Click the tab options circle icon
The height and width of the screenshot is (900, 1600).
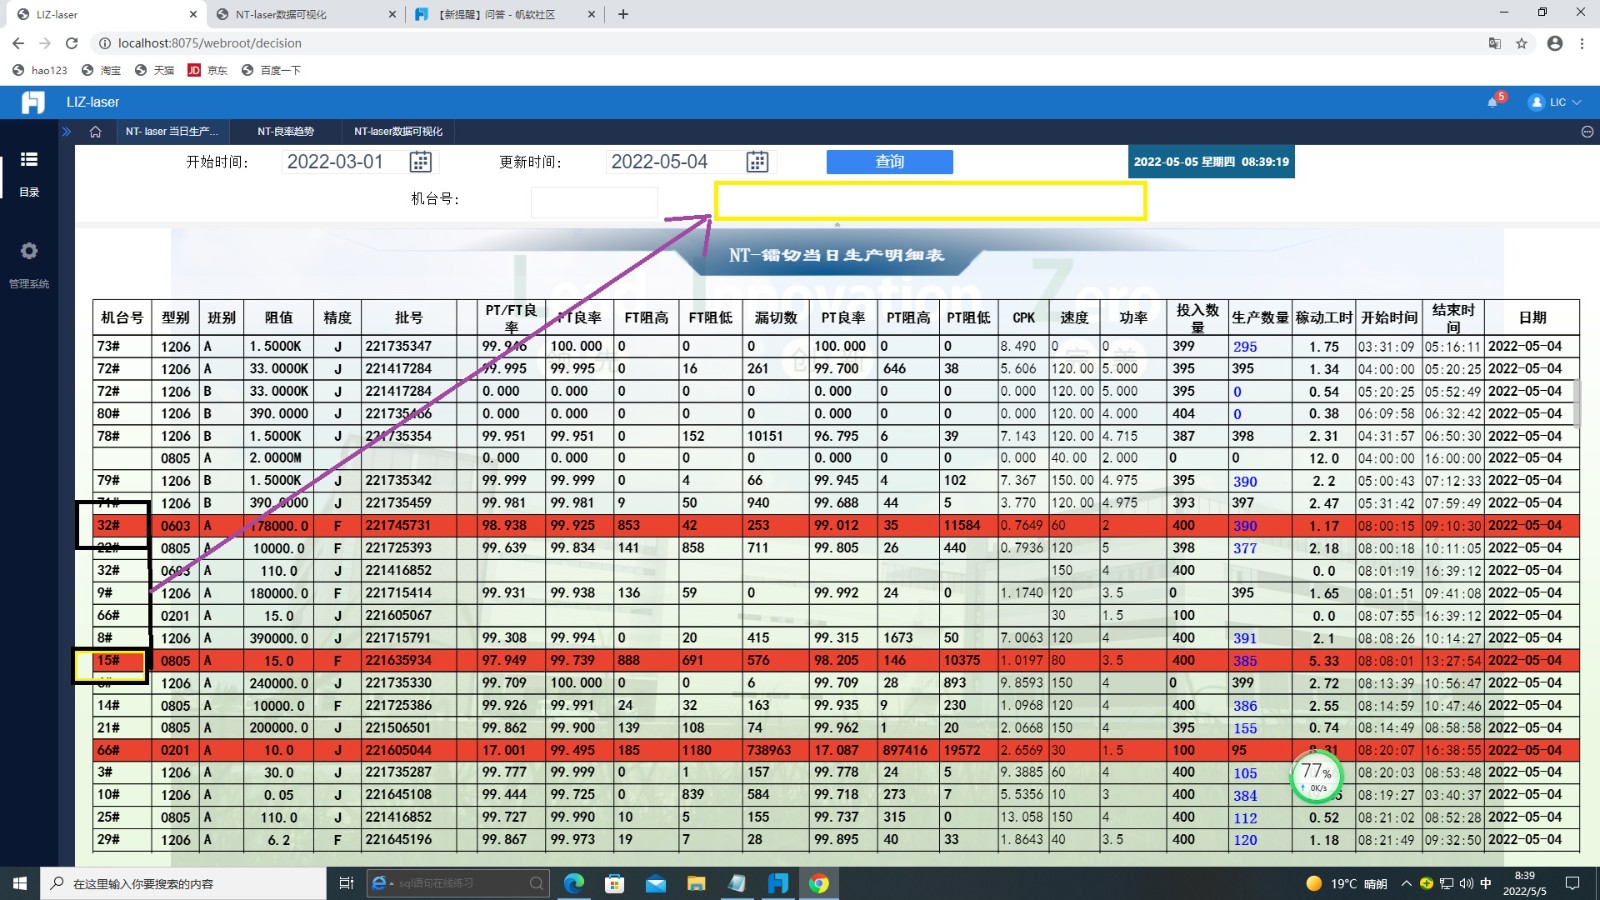[1587, 132]
